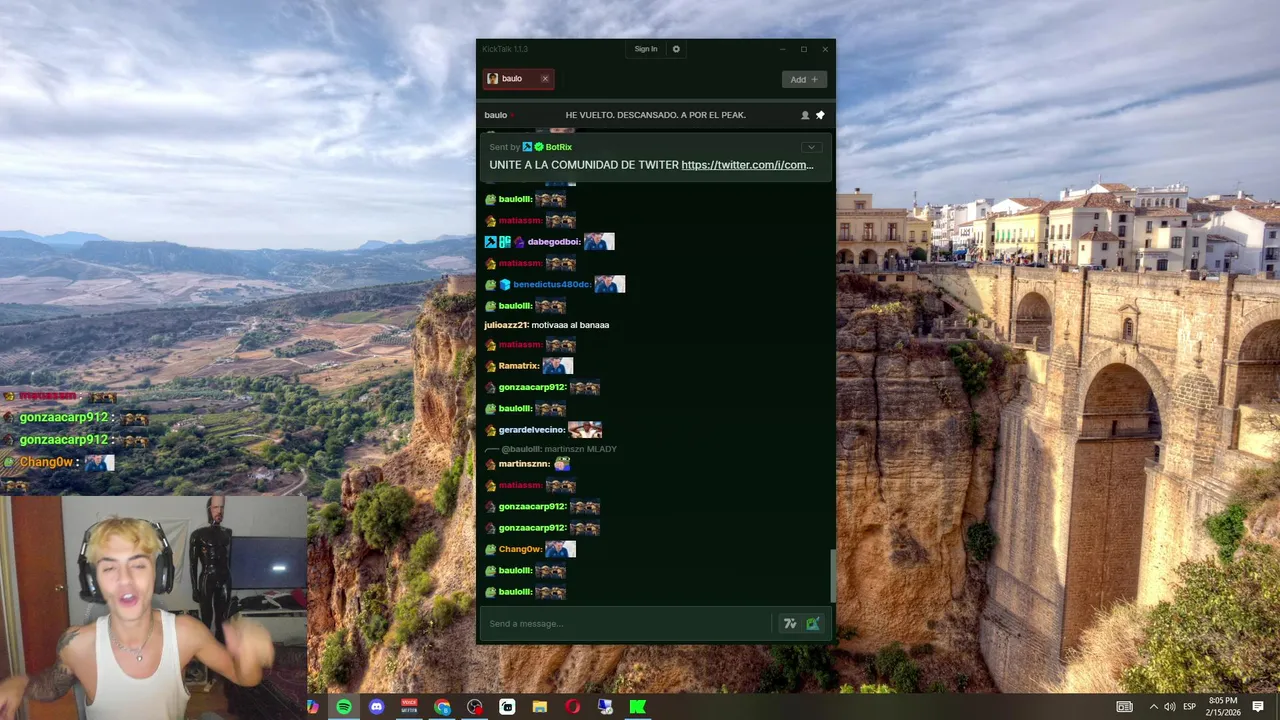
Task: Click the Sign In button
Action: pos(646,49)
